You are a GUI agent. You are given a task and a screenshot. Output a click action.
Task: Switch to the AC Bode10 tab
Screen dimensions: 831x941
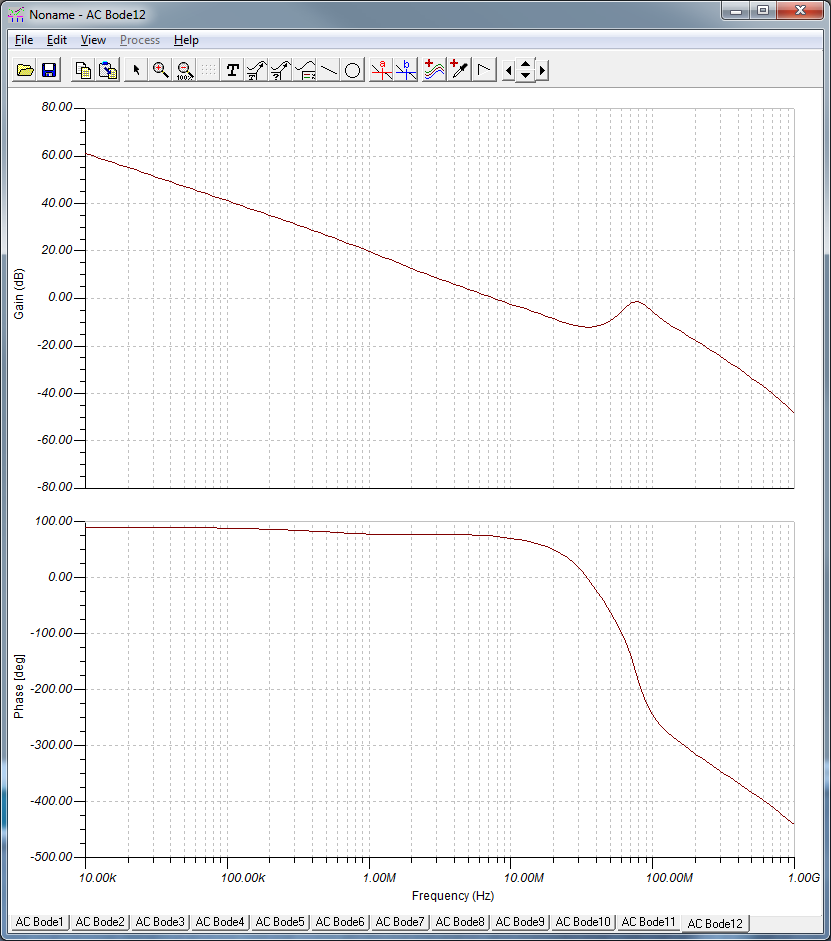click(x=583, y=922)
